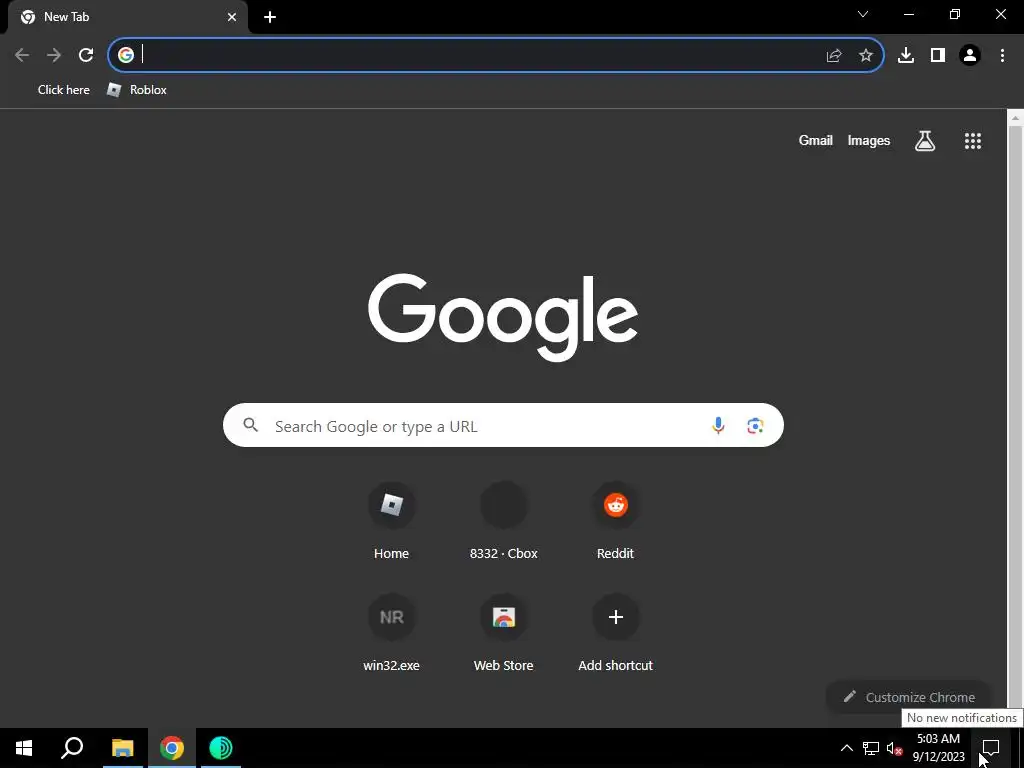The height and width of the screenshot is (768, 1024).
Task: Select the New Tab tab
Action: (127, 17)
